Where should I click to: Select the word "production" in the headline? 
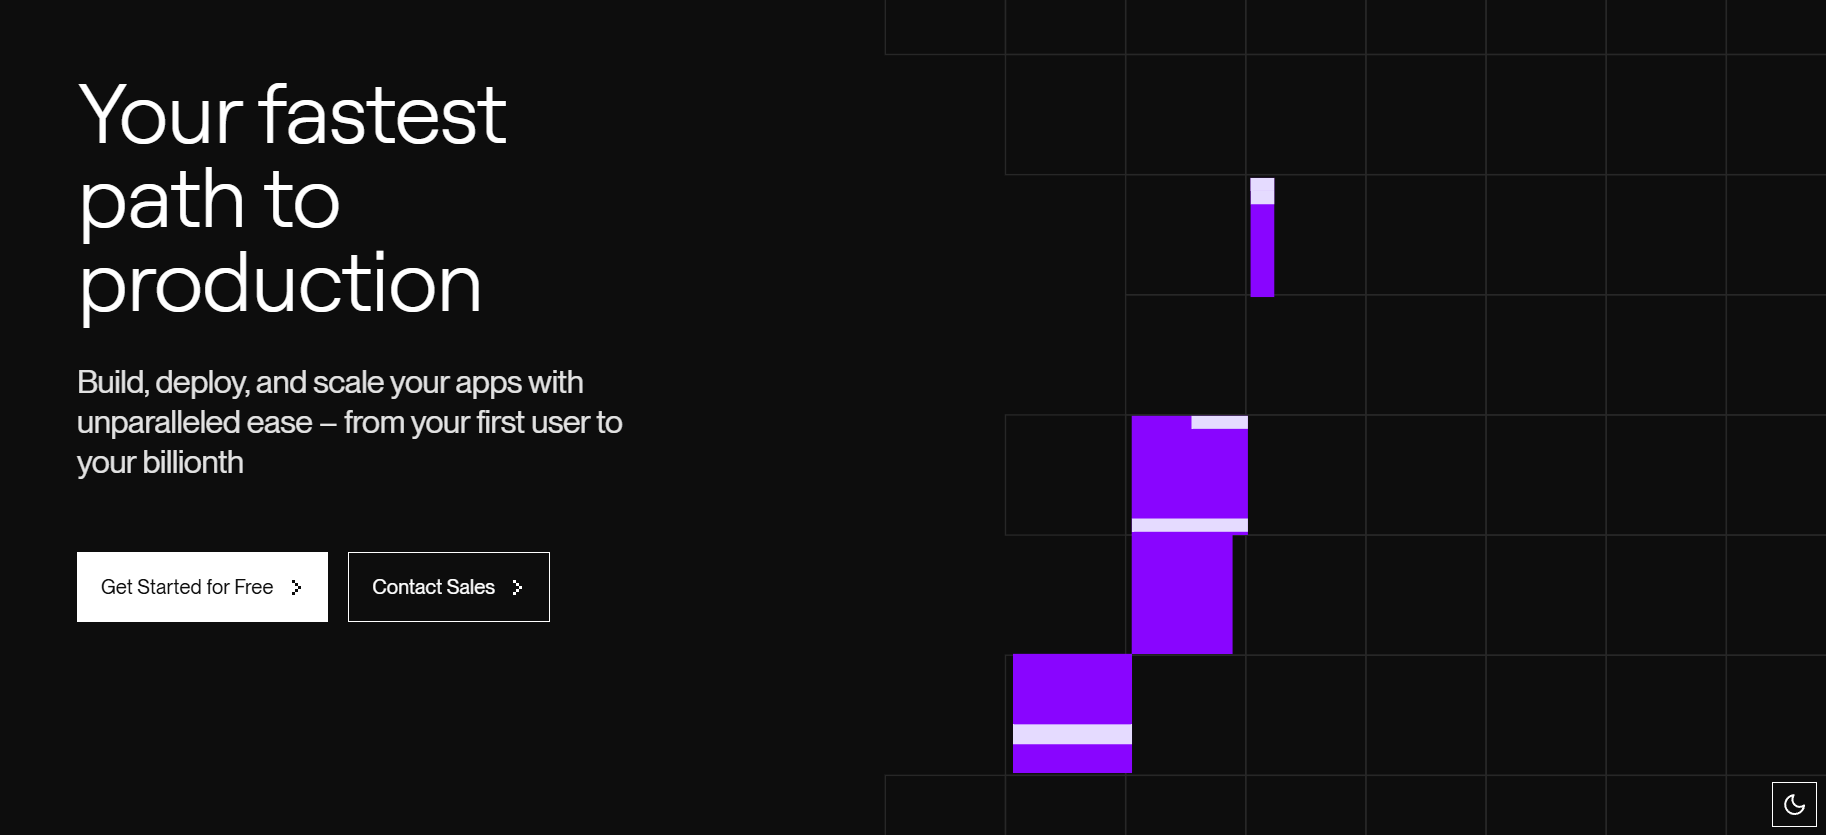[280, 285]
